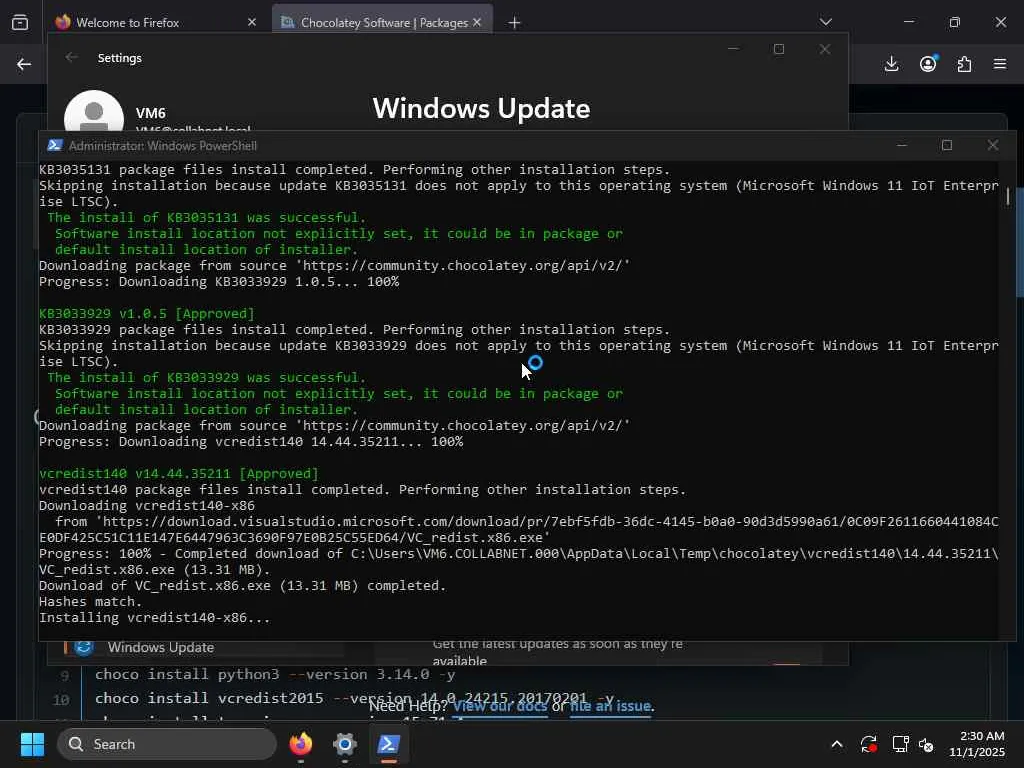This screenshot has height=768, width=1024.
Task: Click the taskbar Search box
Action: tap(167, 744)
